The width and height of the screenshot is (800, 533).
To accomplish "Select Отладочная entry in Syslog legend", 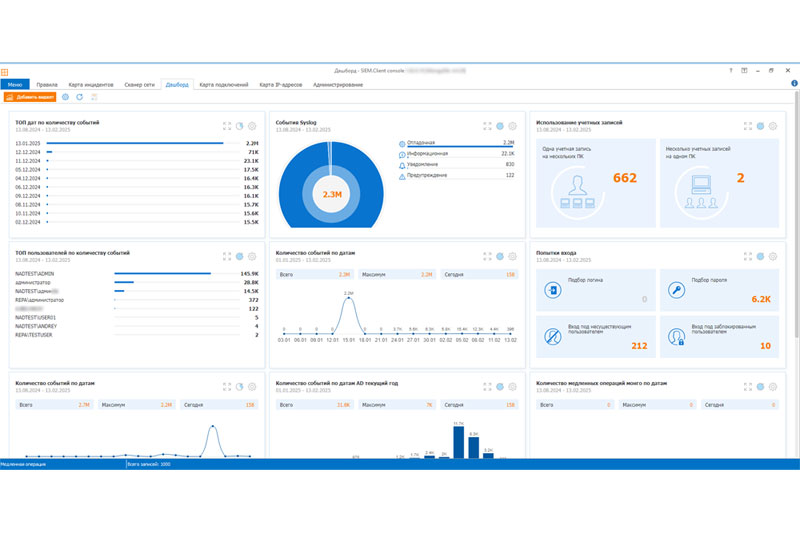I will (456, 143).
